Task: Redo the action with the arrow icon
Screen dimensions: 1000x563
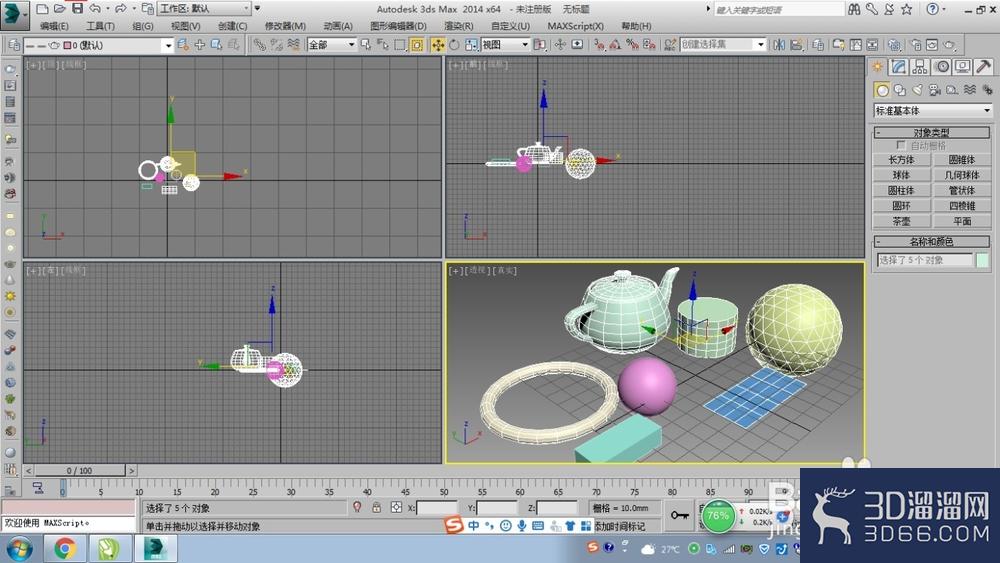Action: click(121, 8)
